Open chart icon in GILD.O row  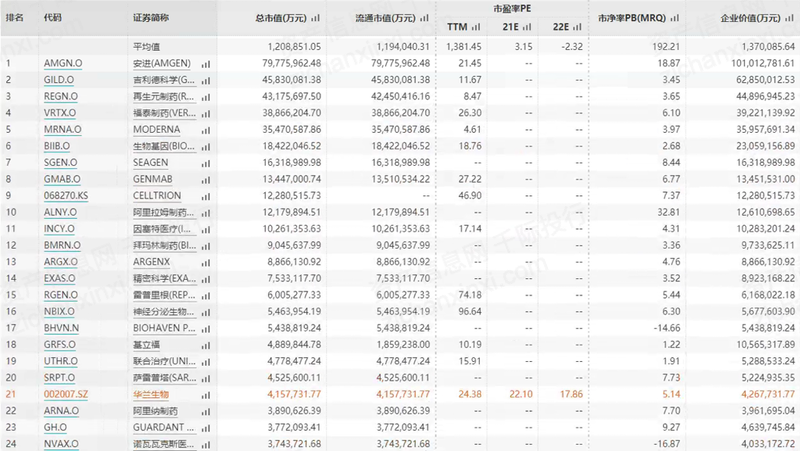(206, 81)
